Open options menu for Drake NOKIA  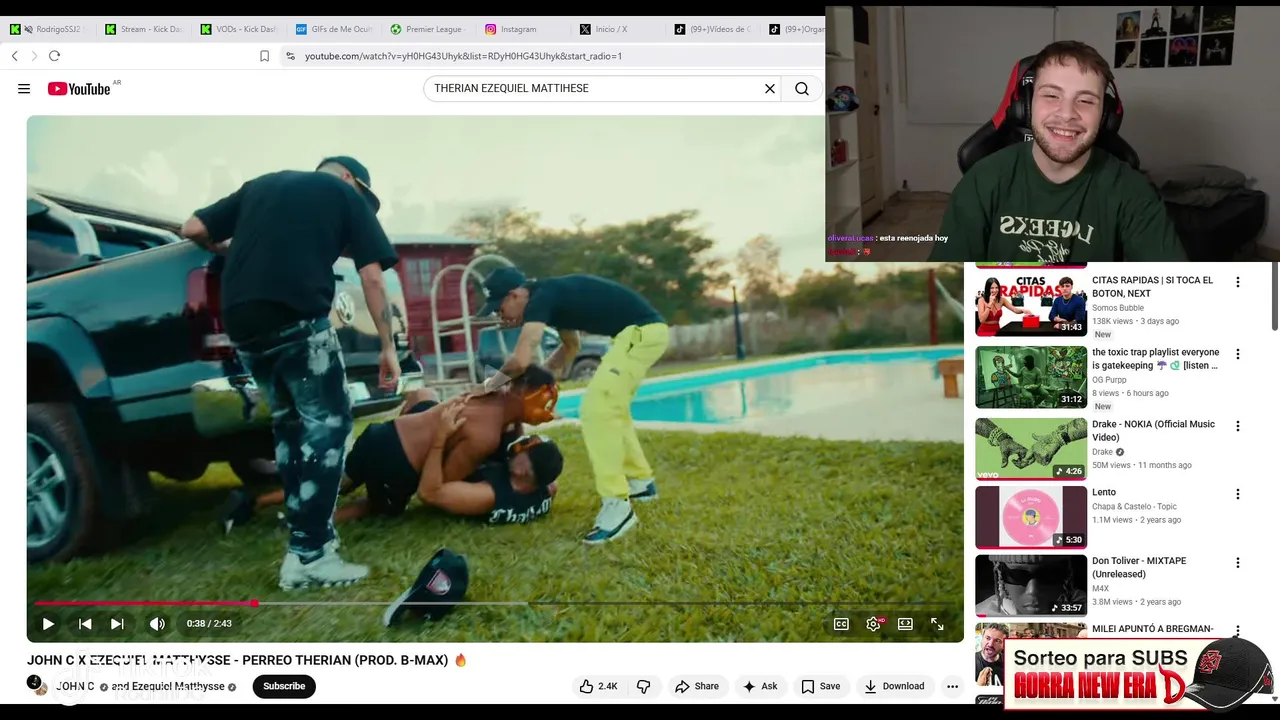(1237, 426)
